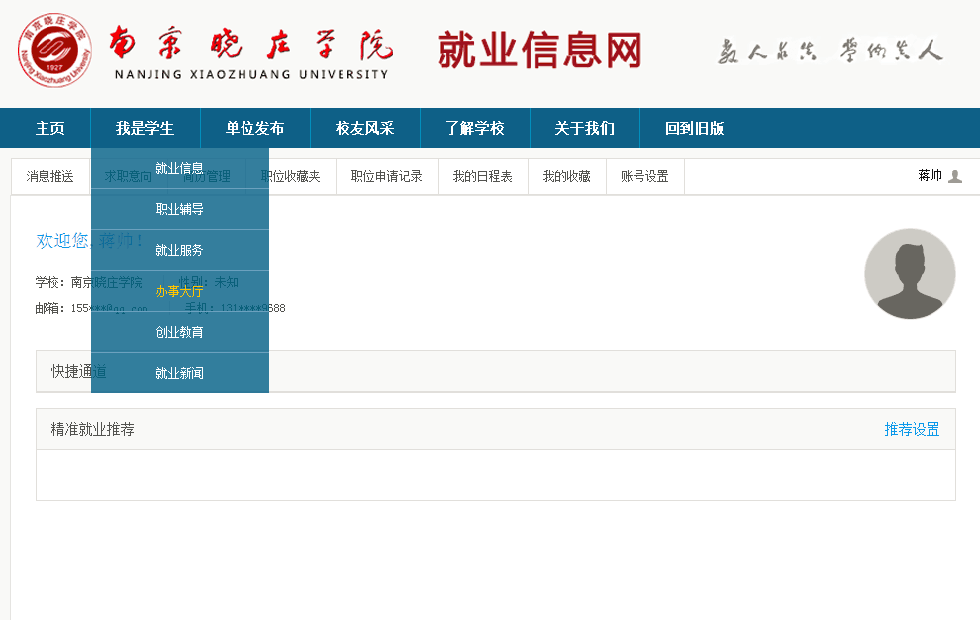980x620 pixels.
Task: Click the large profile avatar picture
Action: pos(909,274)
